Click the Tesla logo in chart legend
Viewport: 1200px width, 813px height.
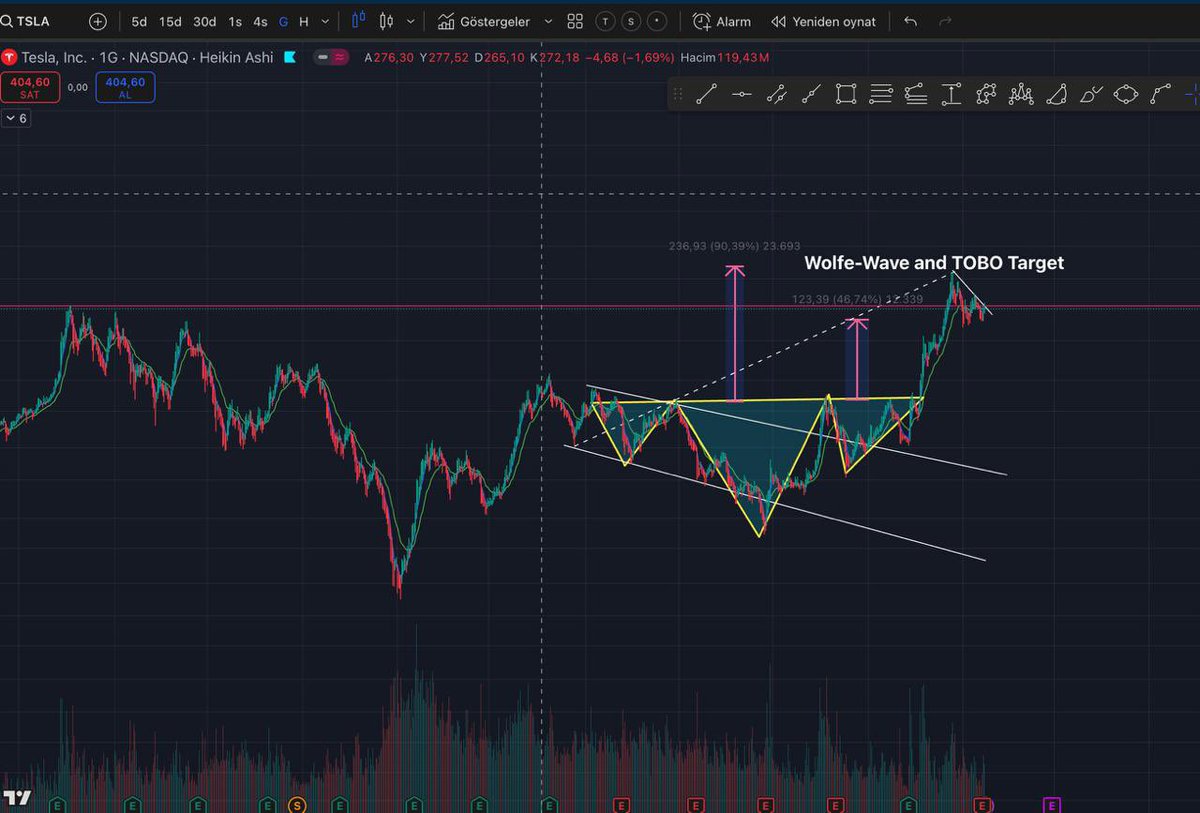(8, 57)
